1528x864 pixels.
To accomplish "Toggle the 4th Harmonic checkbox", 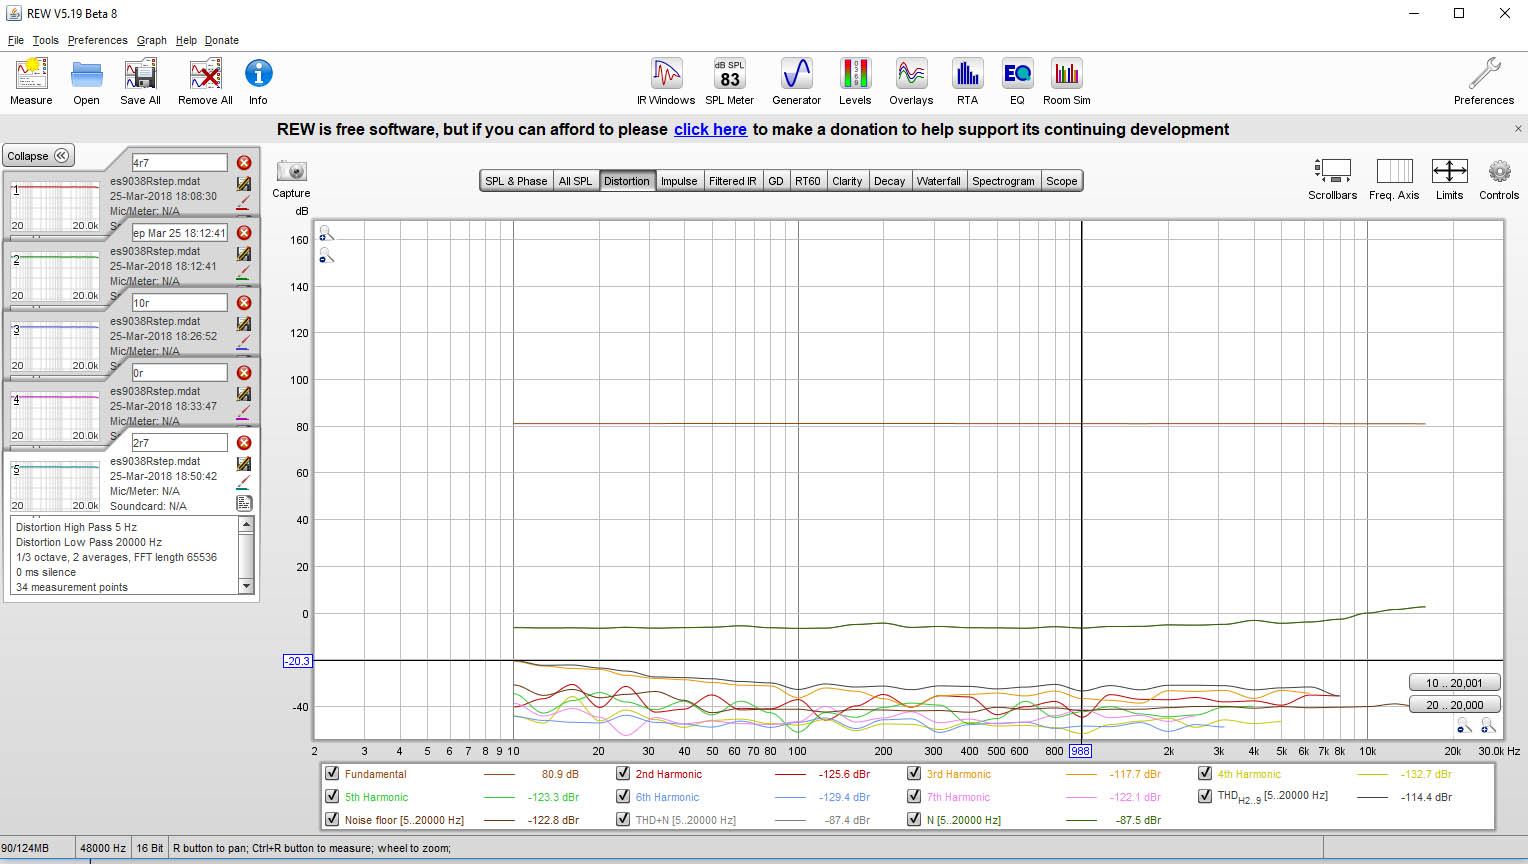I will point(1205,773).
